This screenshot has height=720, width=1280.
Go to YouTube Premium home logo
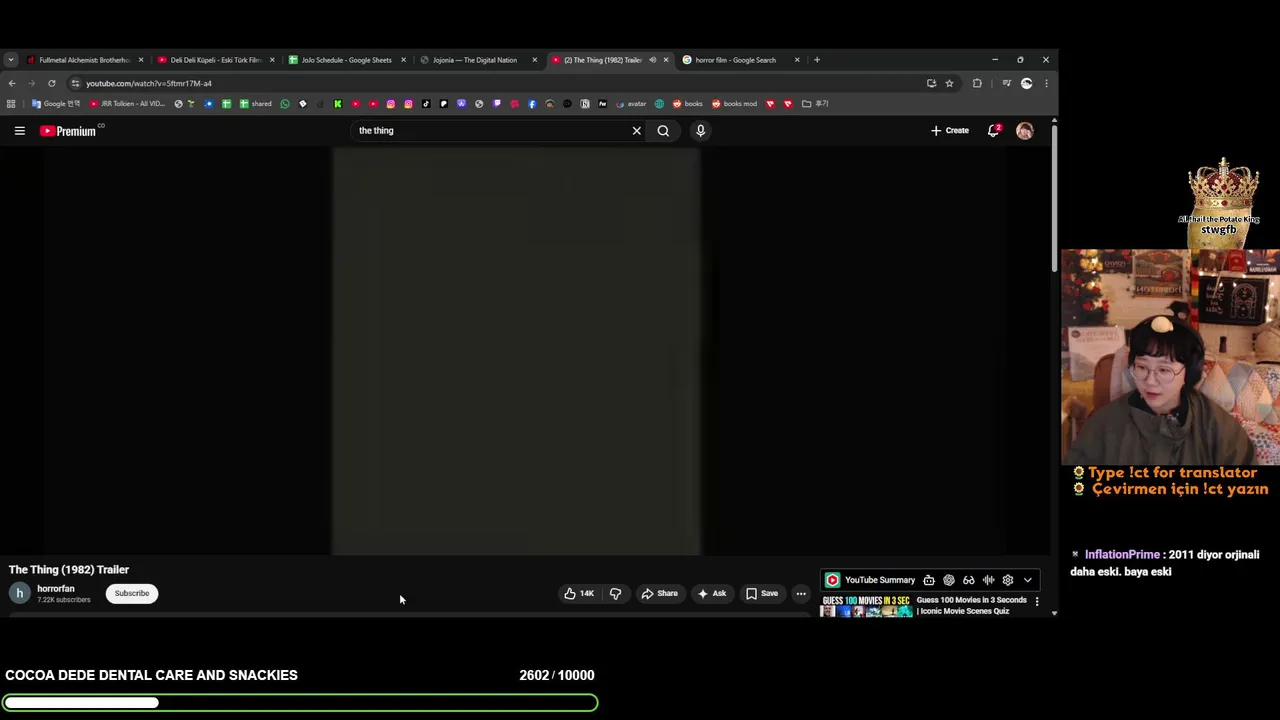(68, 131)
